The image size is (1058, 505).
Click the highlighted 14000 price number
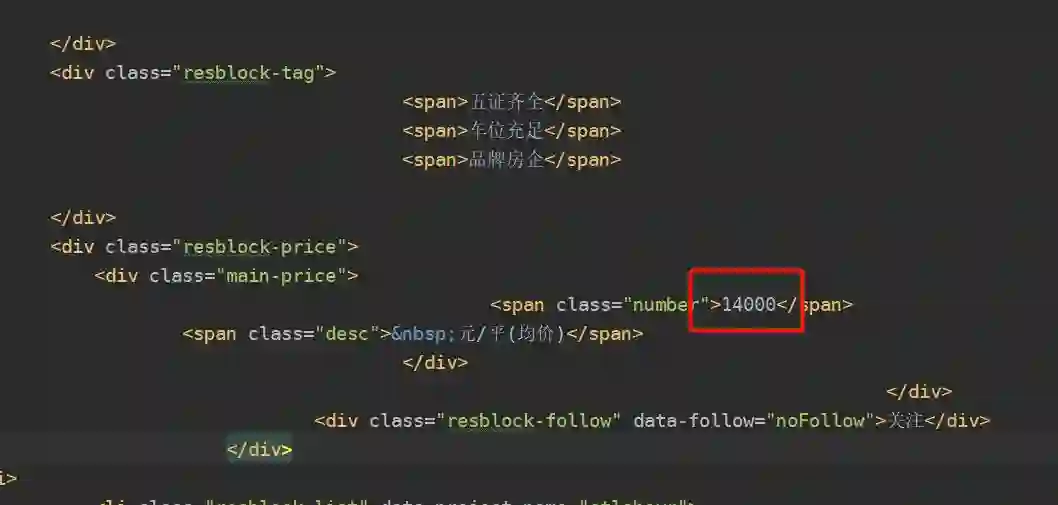pos(748,305)
